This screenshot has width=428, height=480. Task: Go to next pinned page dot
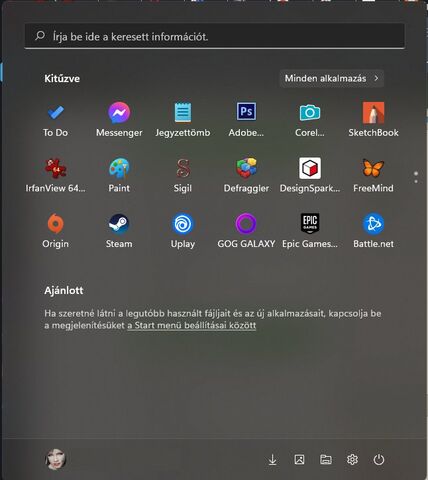click(416, 182)
